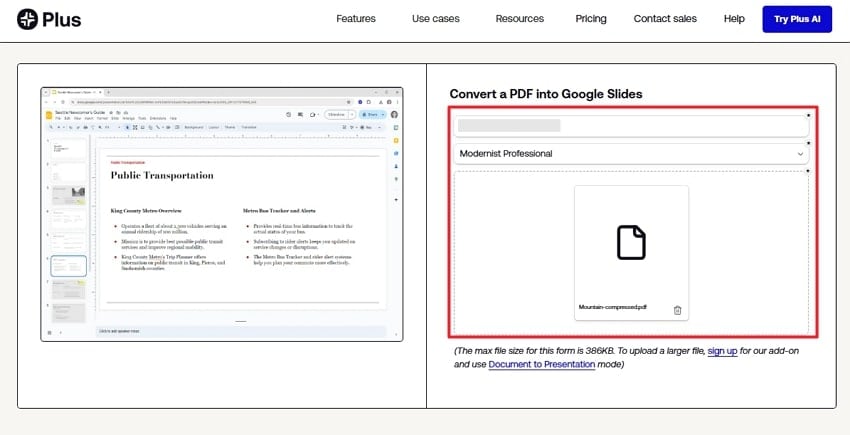Click the Mountain-compressed.pdf file name
Screen dimensions: 850x435
coord(613,307)
